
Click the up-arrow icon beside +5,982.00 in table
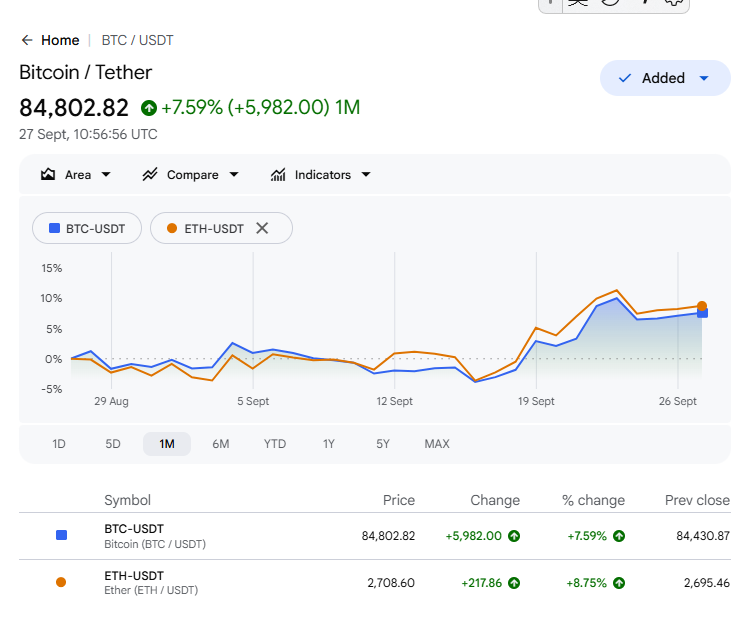[x=514, y=536]
